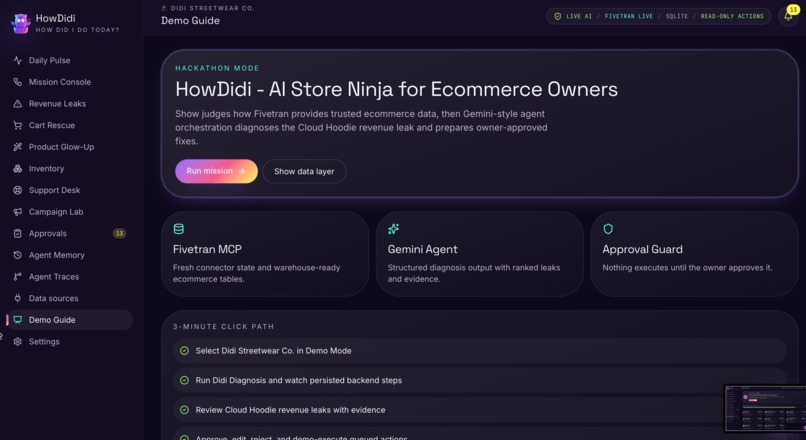
Task: Click SQLITE status label
Action: [x=676, y=16]
